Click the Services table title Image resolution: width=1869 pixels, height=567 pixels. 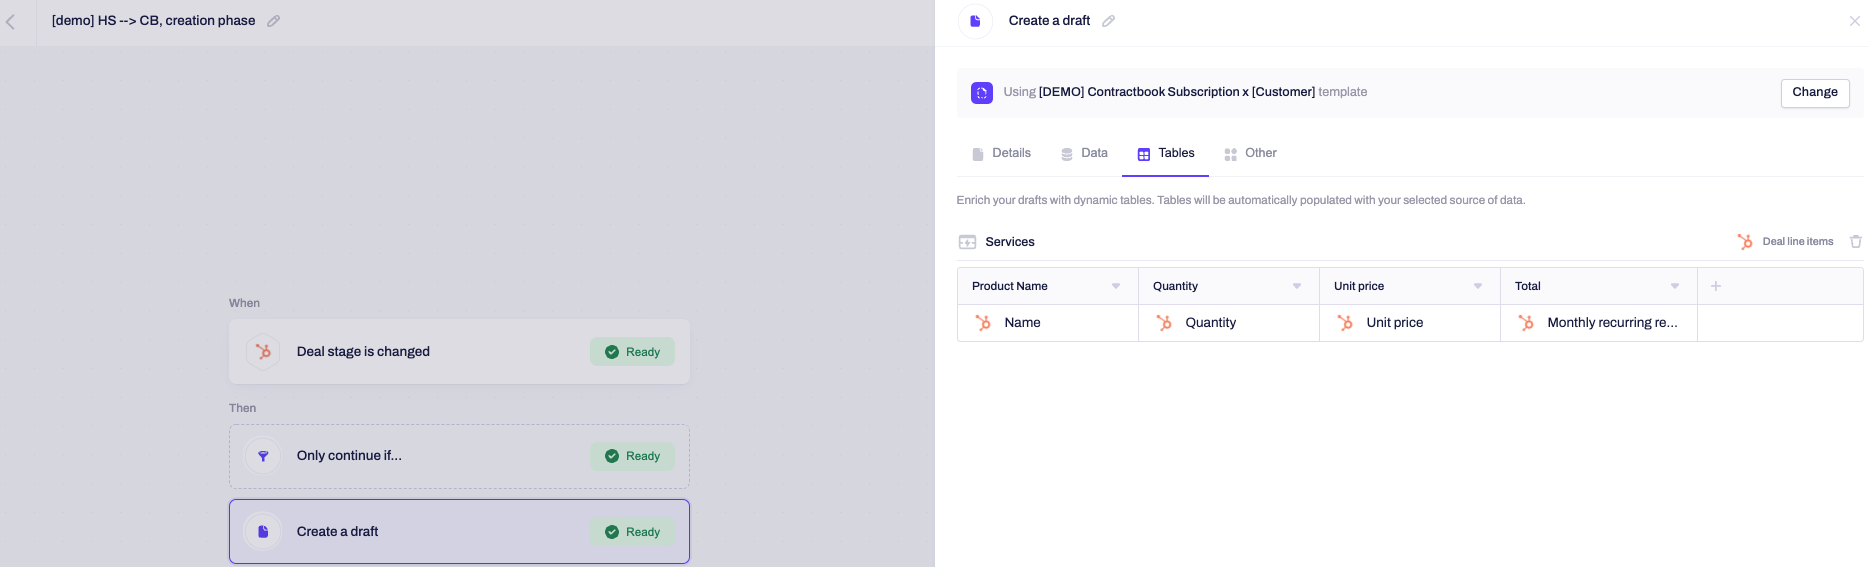(1010, 242)
